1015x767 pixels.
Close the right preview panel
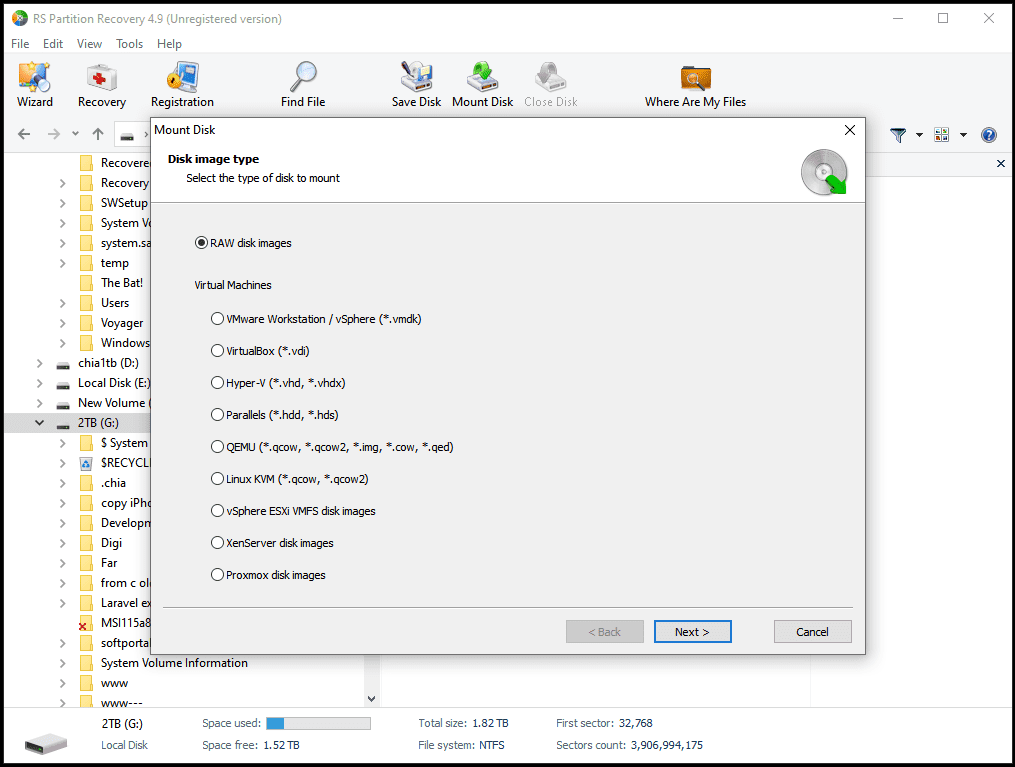point(1001,163)
